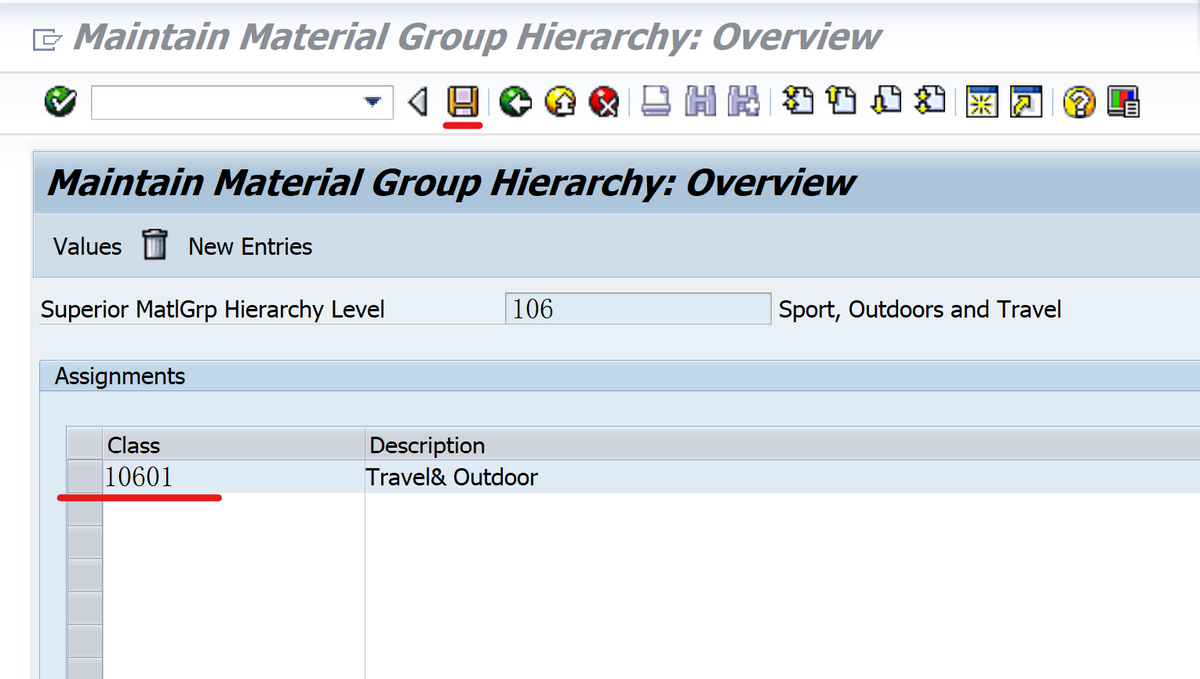The image size is (1200, 679).
Task: Click the Assignments group title
Action: pos(120,376)
